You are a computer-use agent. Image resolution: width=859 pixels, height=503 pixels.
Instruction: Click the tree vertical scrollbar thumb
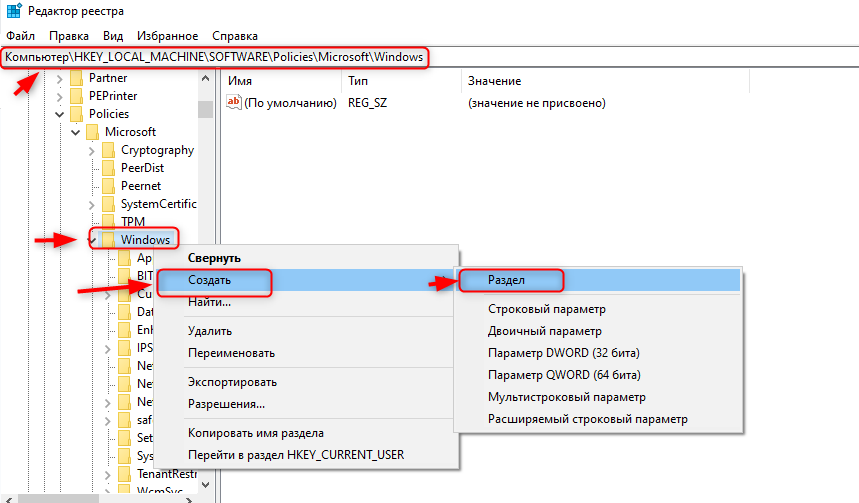pyautogui.click(x=205, y=109)
